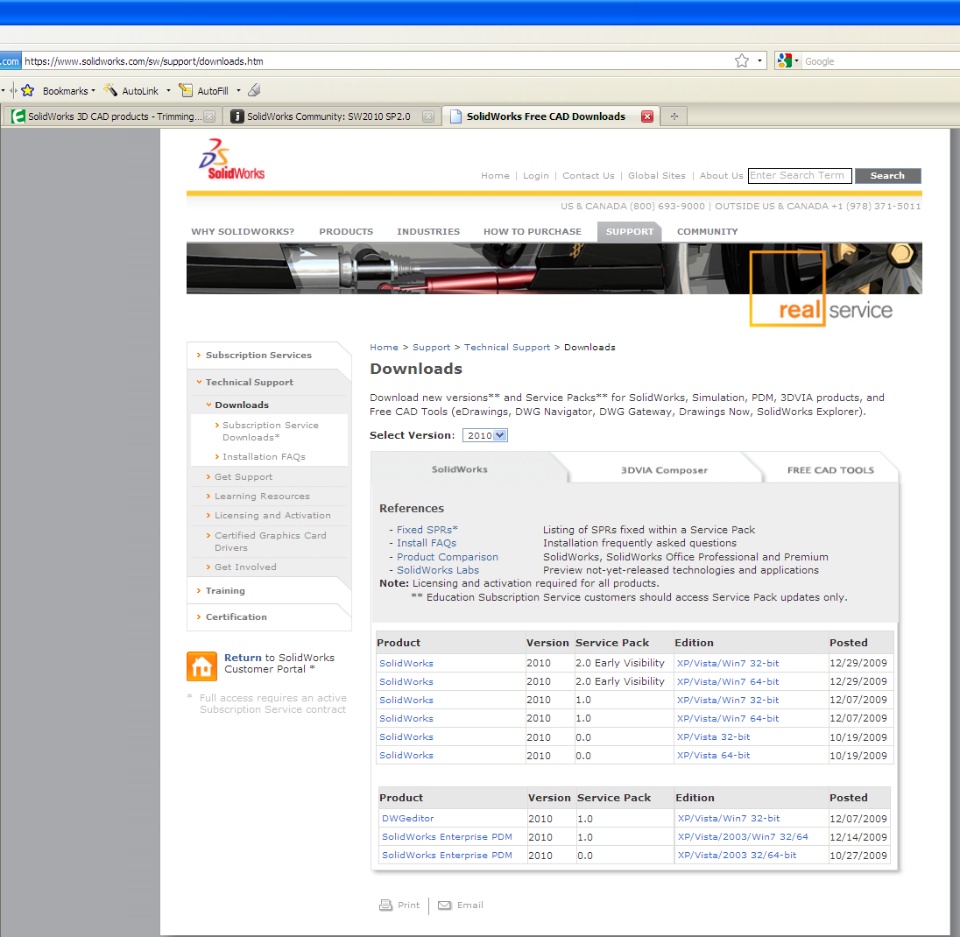The image size is (960, 937).
Task: Click in the Google search box
Action: [x=880, y=61]
